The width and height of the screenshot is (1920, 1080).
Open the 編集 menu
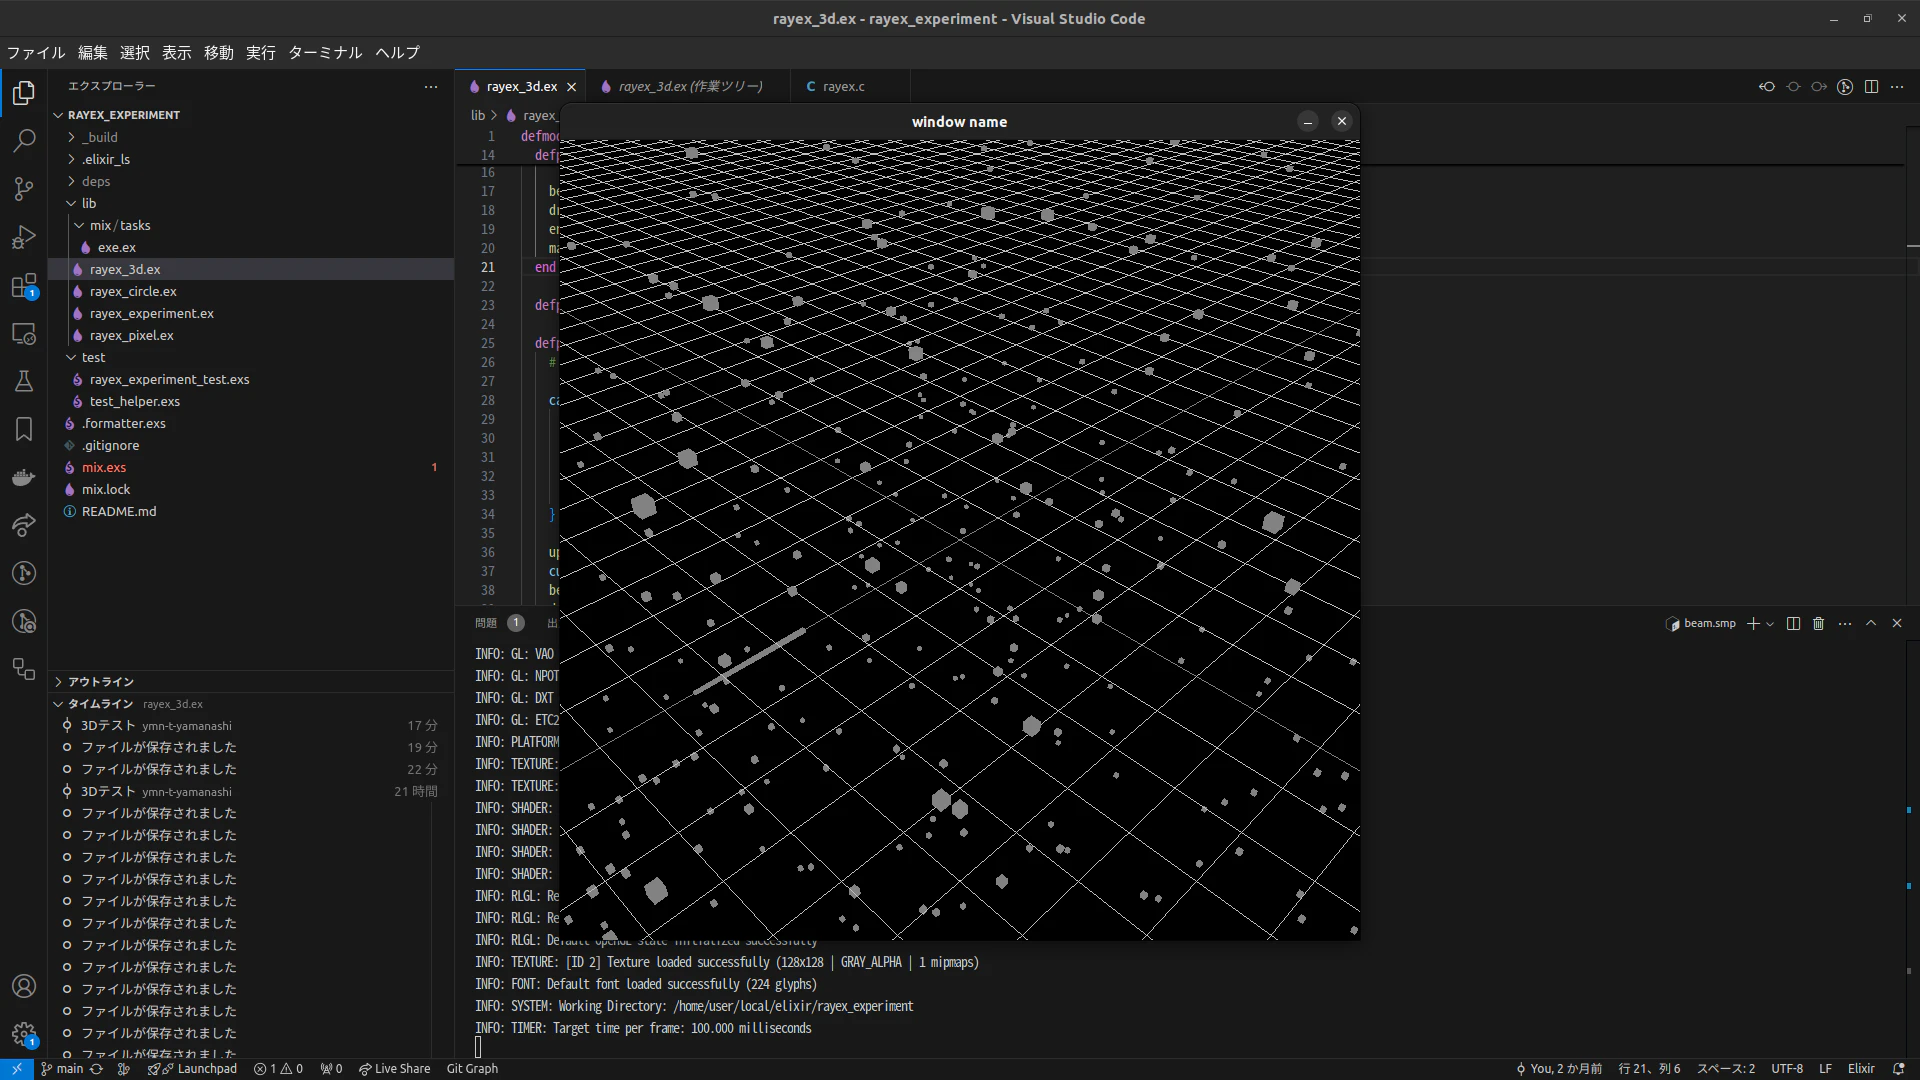pyautogui.click(x=93, y=53)
